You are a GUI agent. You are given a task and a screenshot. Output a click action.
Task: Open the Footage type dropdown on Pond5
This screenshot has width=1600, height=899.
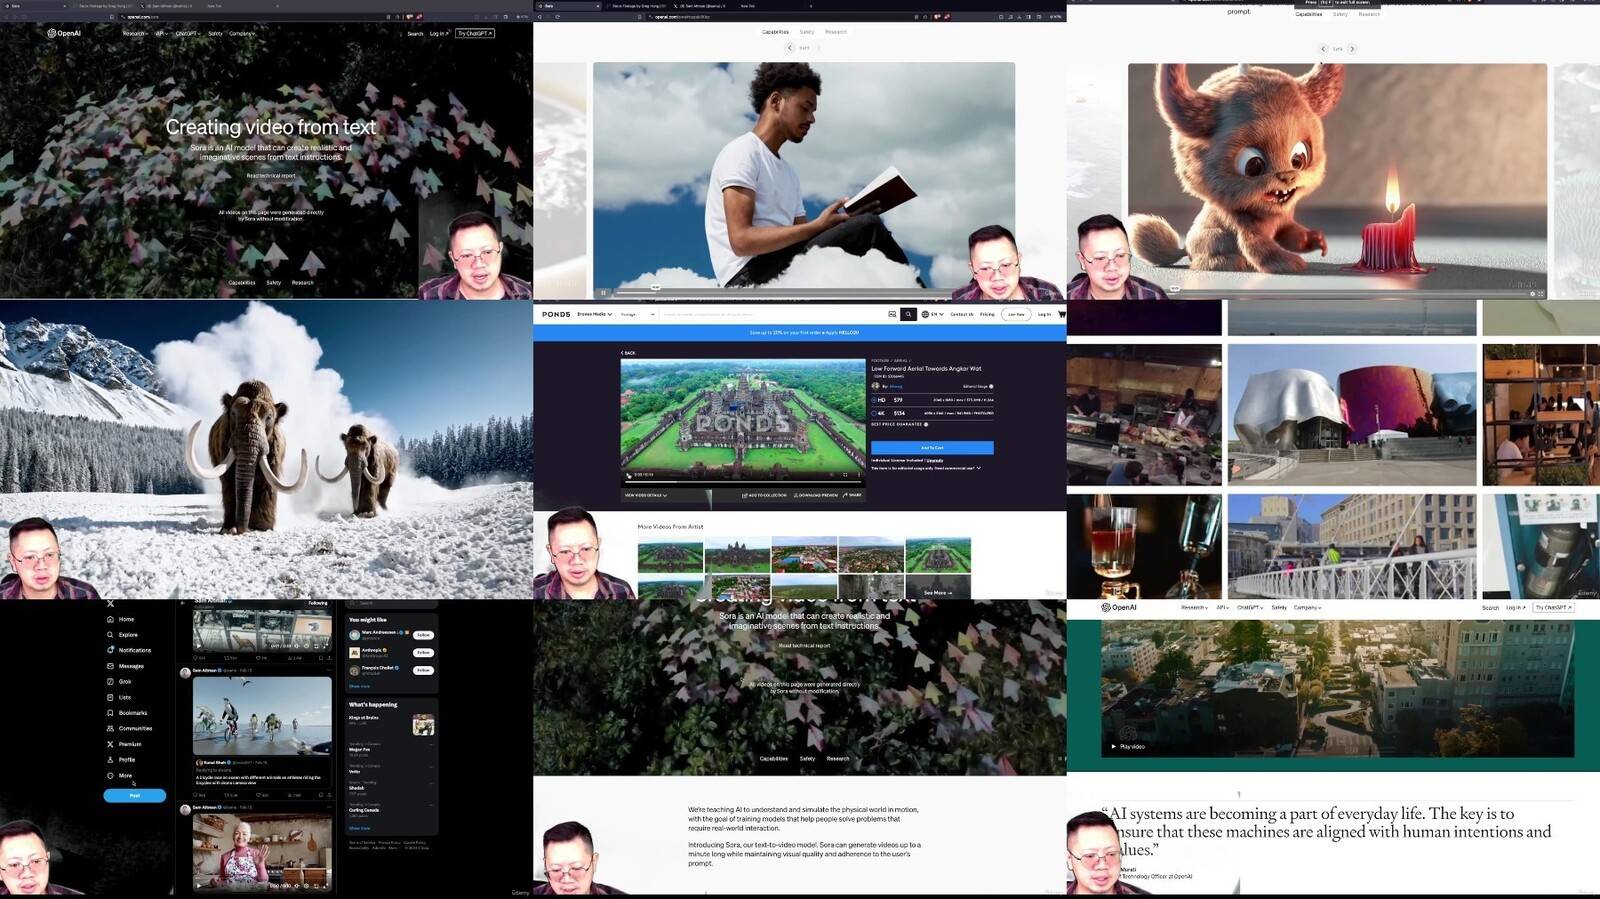pos(637,314)
